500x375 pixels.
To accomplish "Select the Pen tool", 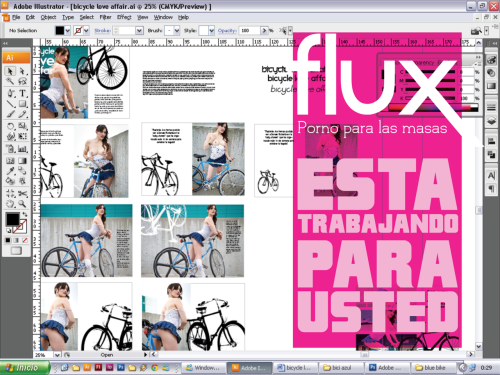I will click(x=10, y=93).
